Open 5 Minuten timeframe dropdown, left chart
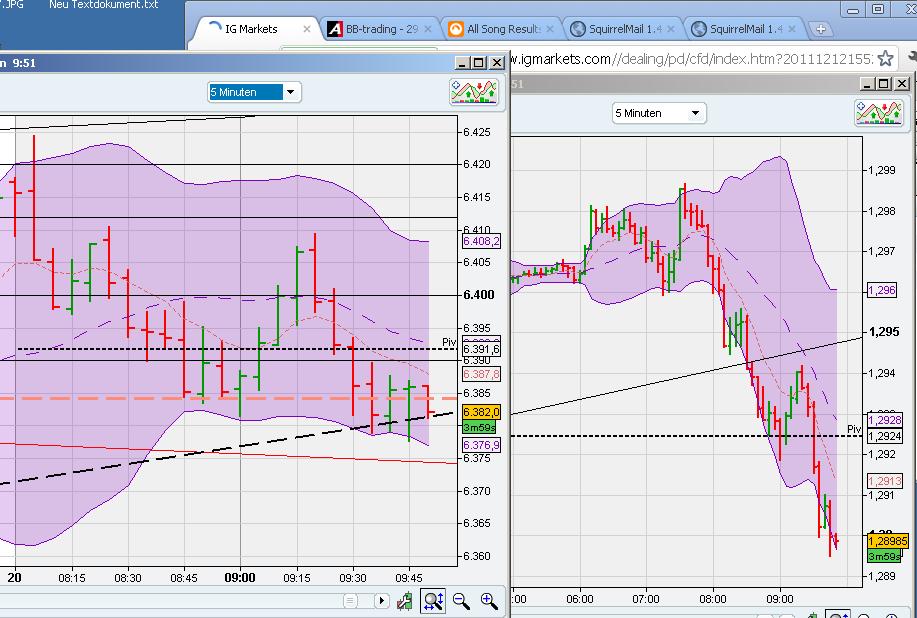917x618 pixels. click(254, 92)
